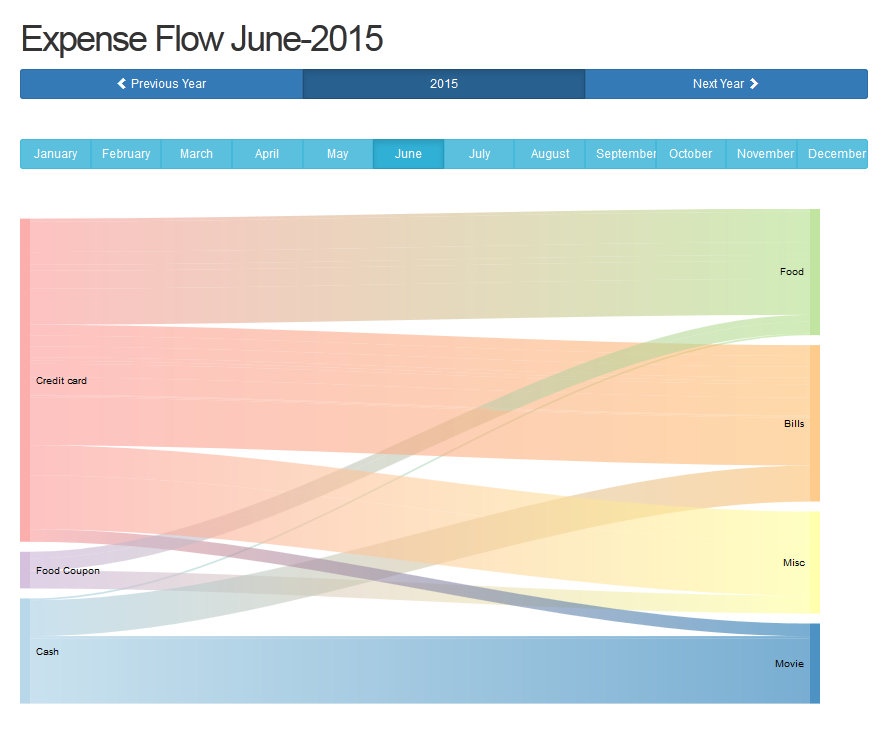
Task: Switch to the January tab
Action: (x=56, y=154)
